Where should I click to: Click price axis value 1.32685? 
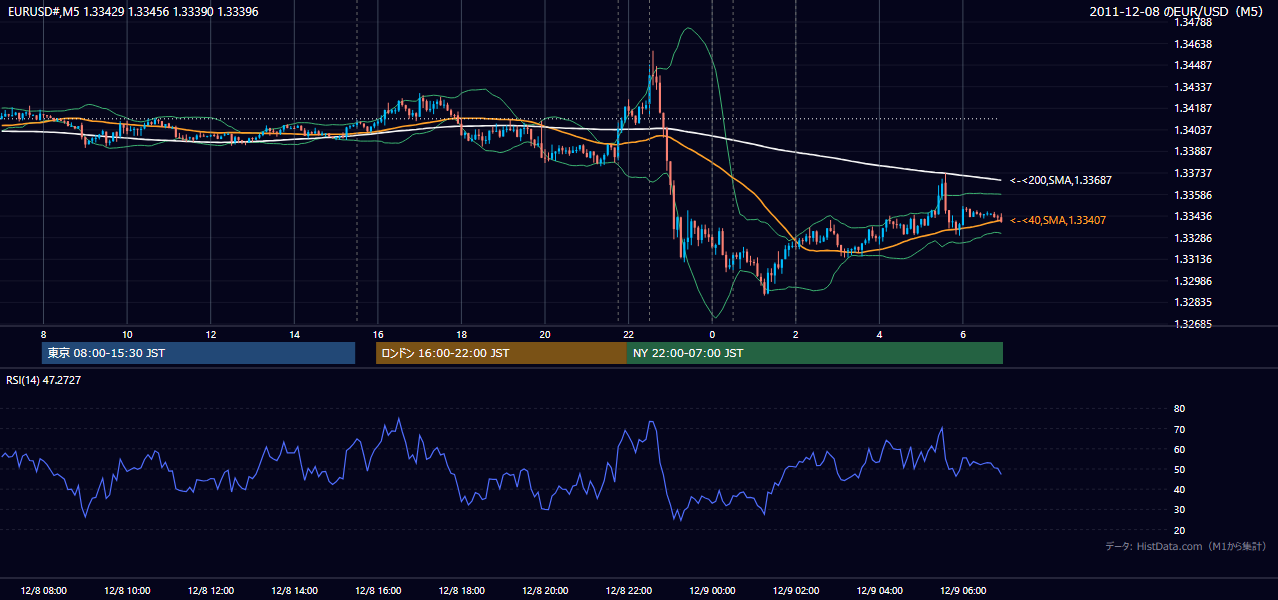(x=1194, y=324)
